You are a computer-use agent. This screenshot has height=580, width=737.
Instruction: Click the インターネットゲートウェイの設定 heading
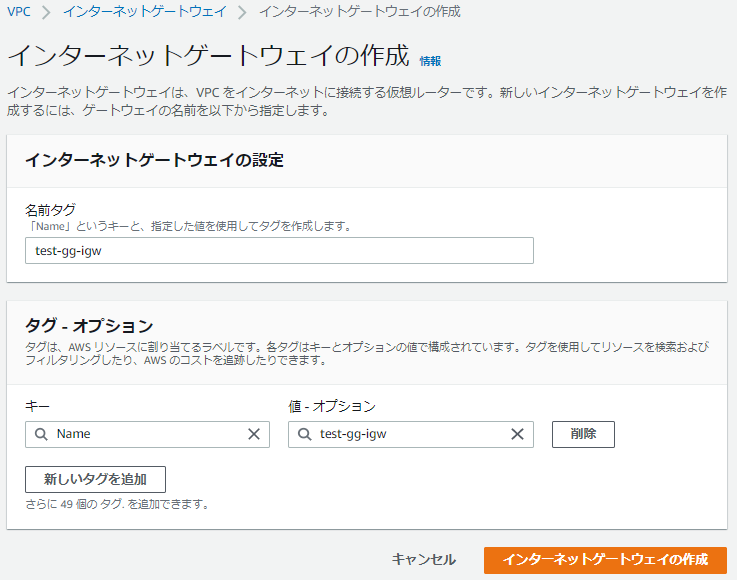click(x=154, y=160)
